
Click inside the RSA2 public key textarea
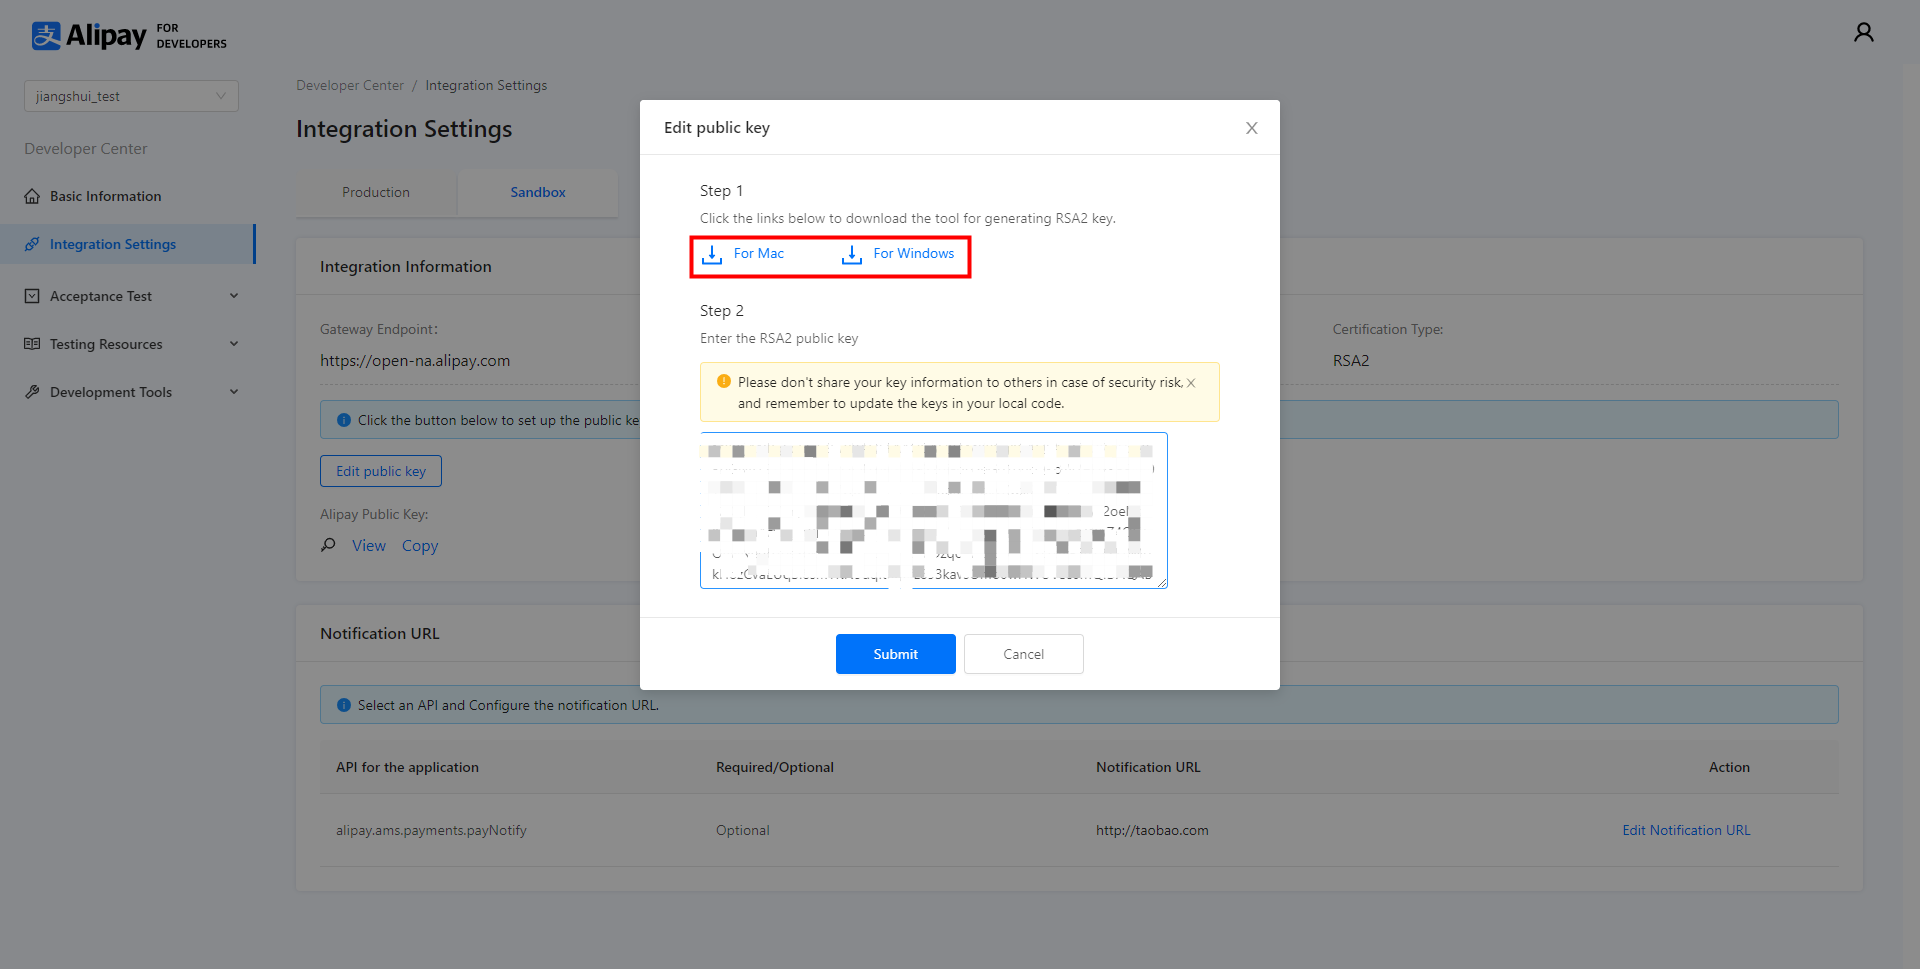933,510
